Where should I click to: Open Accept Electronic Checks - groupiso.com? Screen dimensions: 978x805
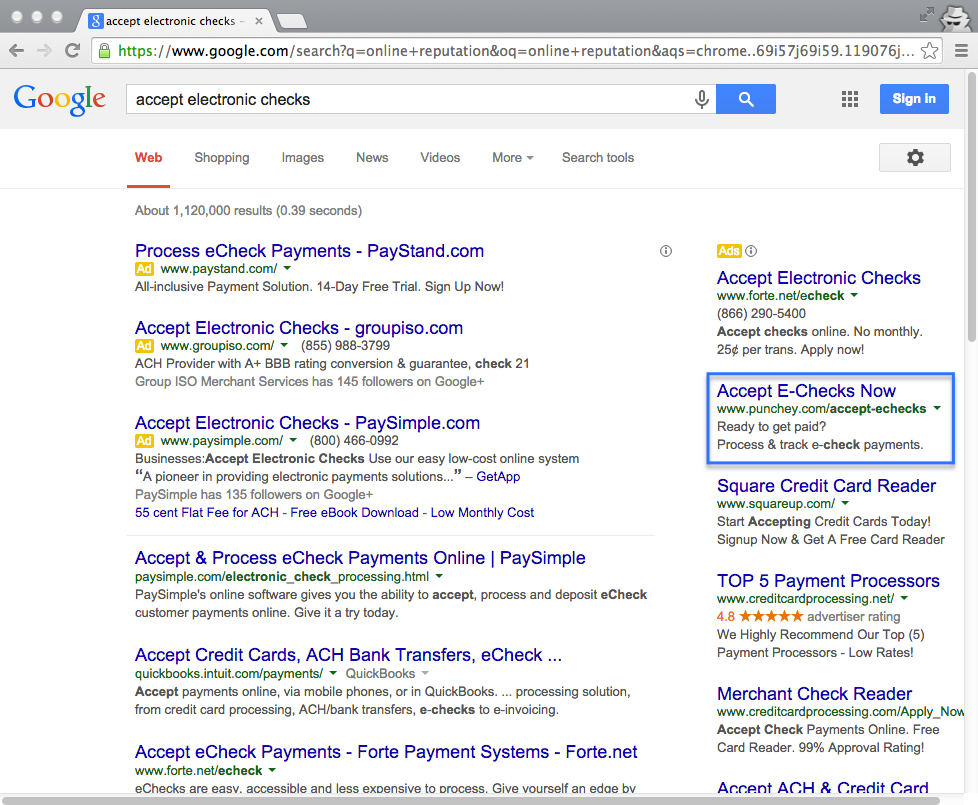coord(299,328)
